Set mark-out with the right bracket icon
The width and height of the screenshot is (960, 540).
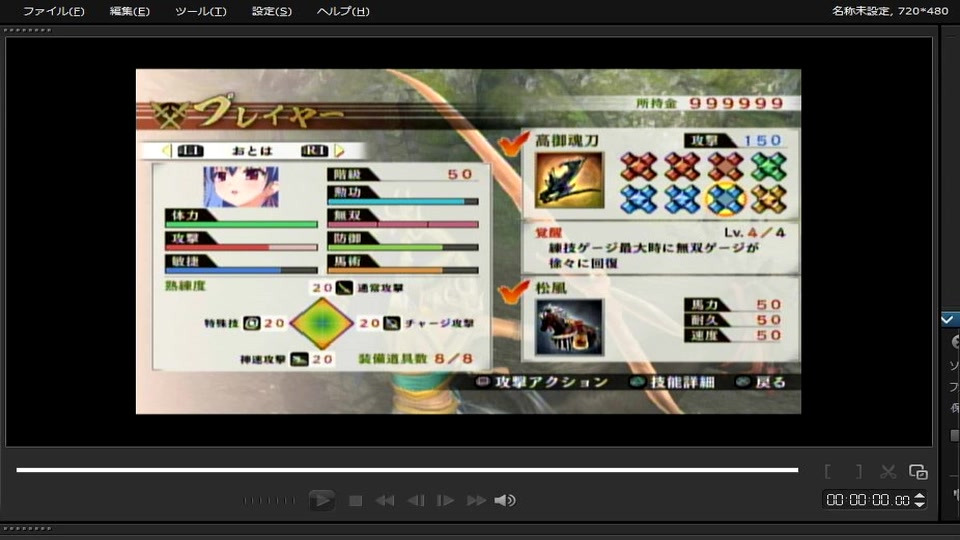(859, 471)
